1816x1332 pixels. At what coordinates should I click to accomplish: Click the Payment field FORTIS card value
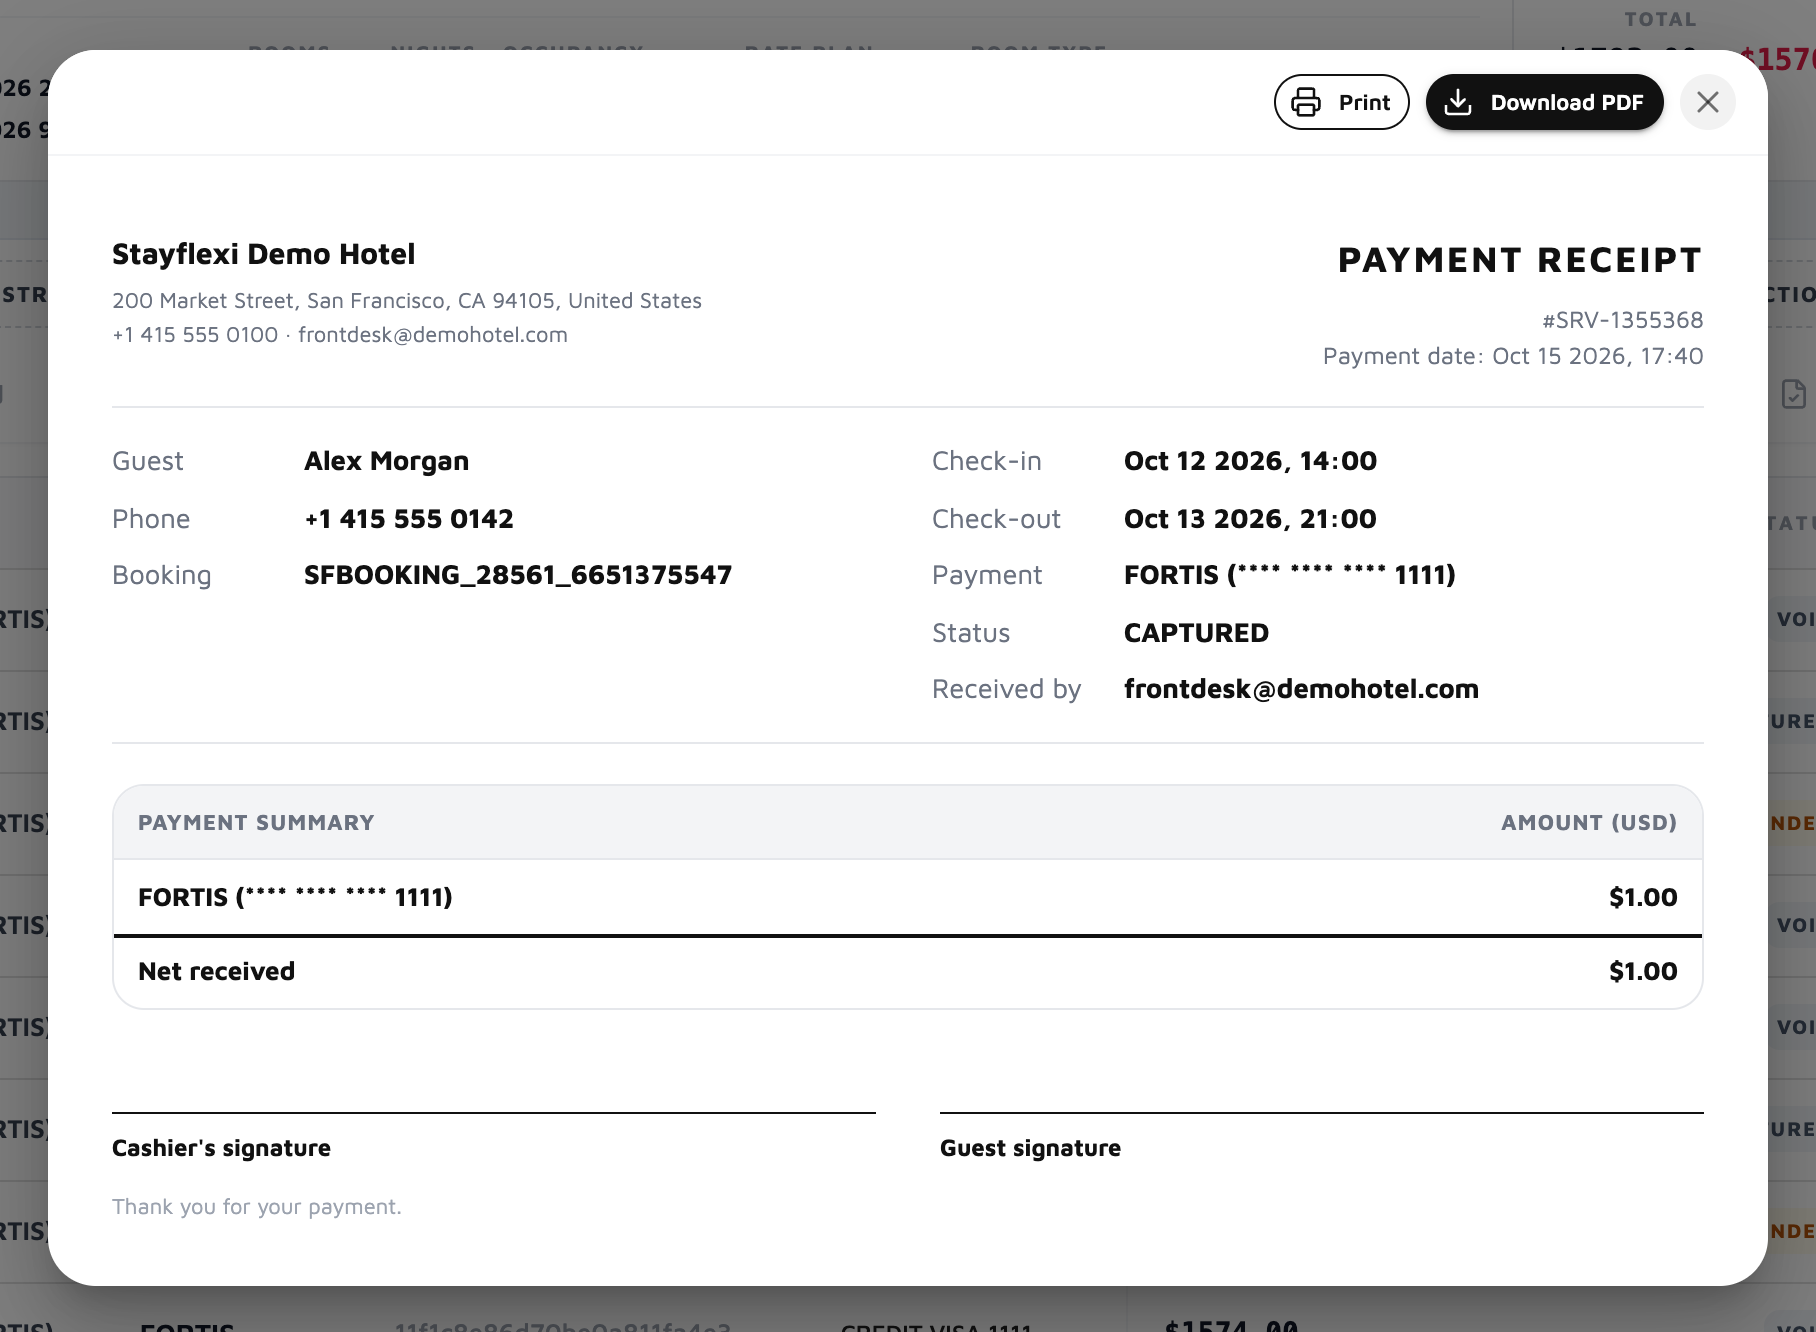(1290, 575)
